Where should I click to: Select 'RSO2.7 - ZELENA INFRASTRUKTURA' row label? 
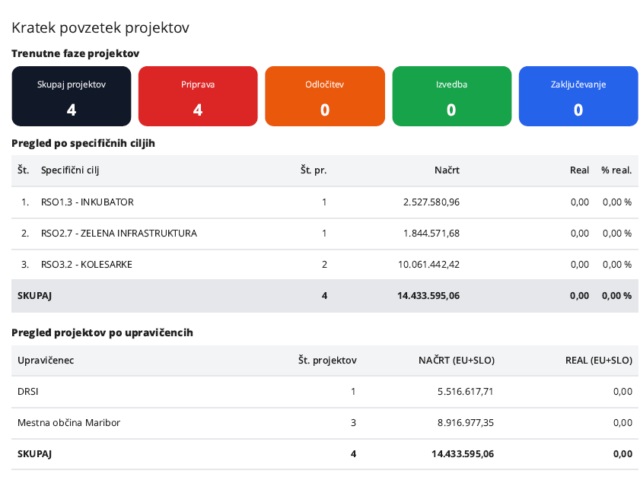(119, 233)
